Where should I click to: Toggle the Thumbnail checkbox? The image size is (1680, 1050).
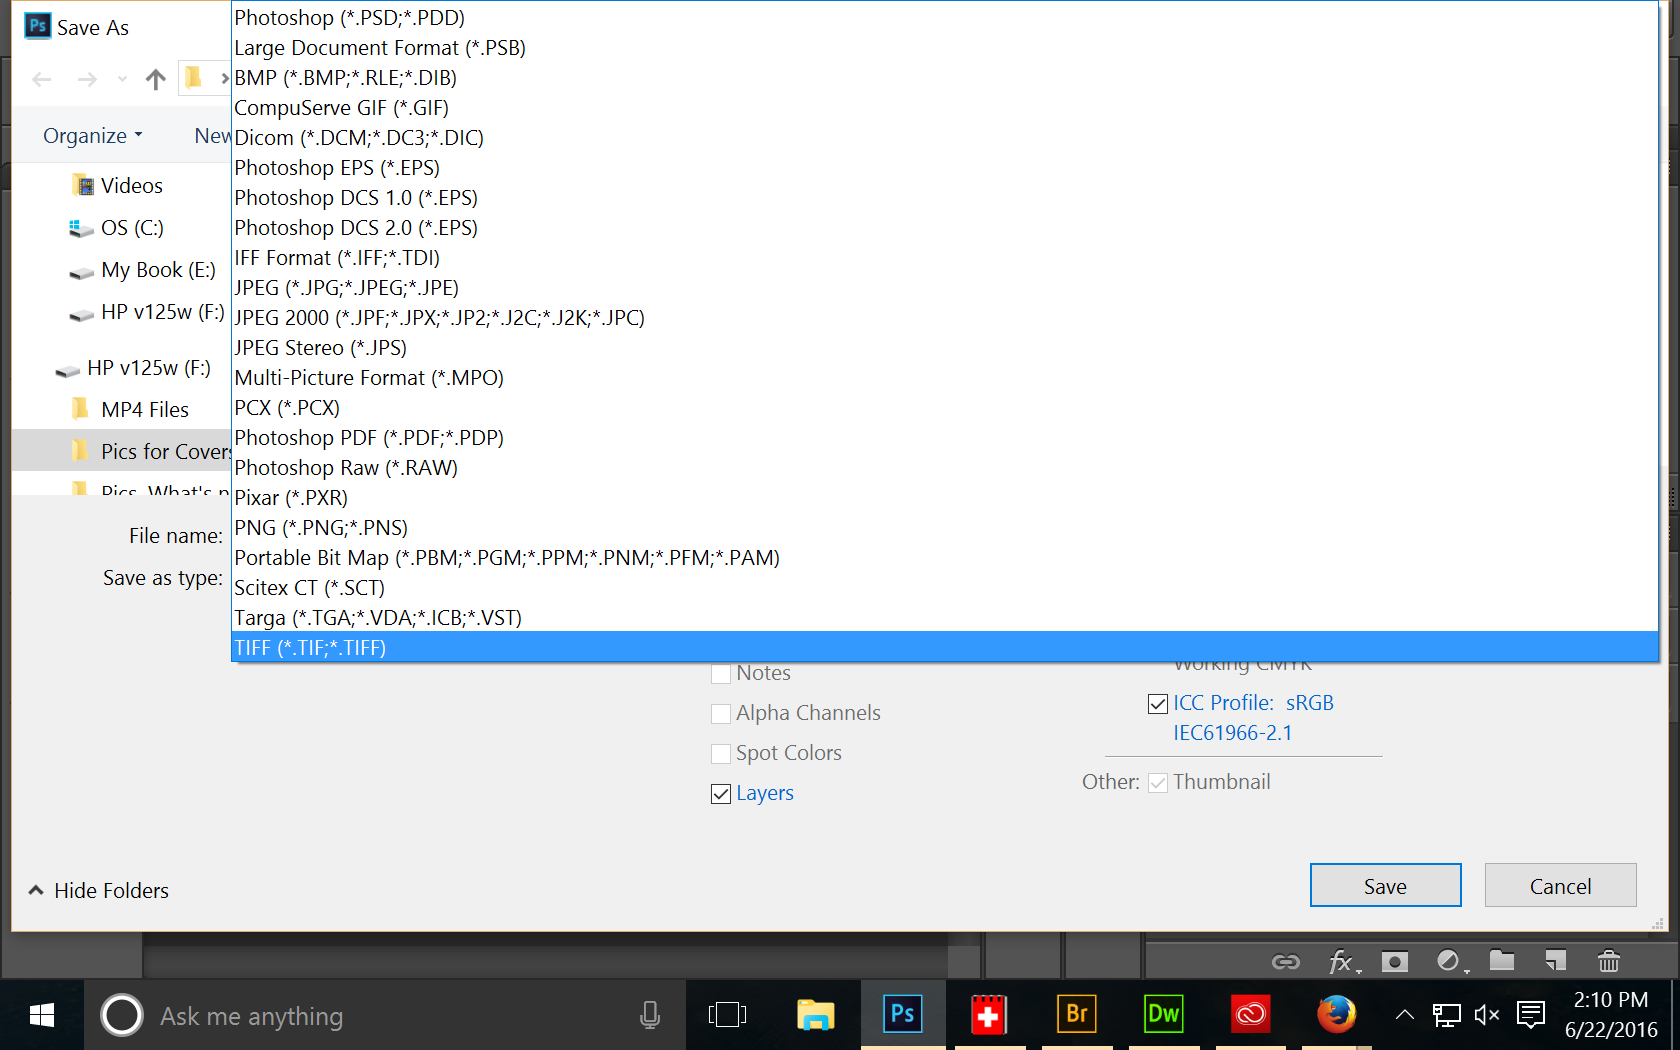[x=1158, y=783]
